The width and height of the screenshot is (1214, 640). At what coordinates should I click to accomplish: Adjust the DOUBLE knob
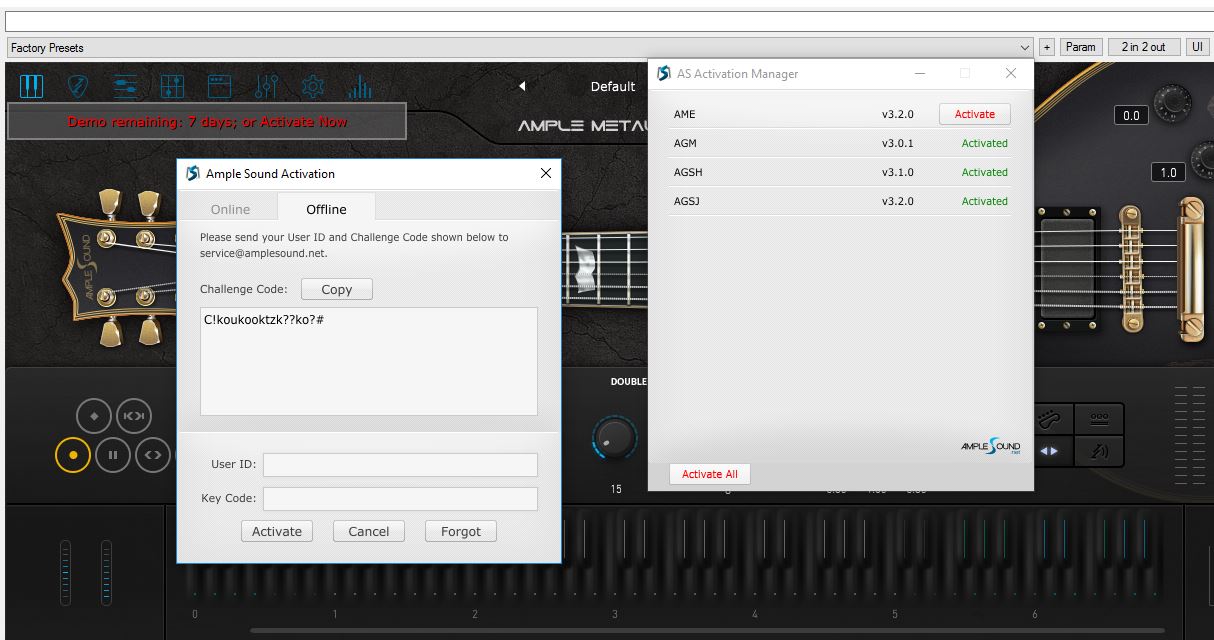[614, 438]
